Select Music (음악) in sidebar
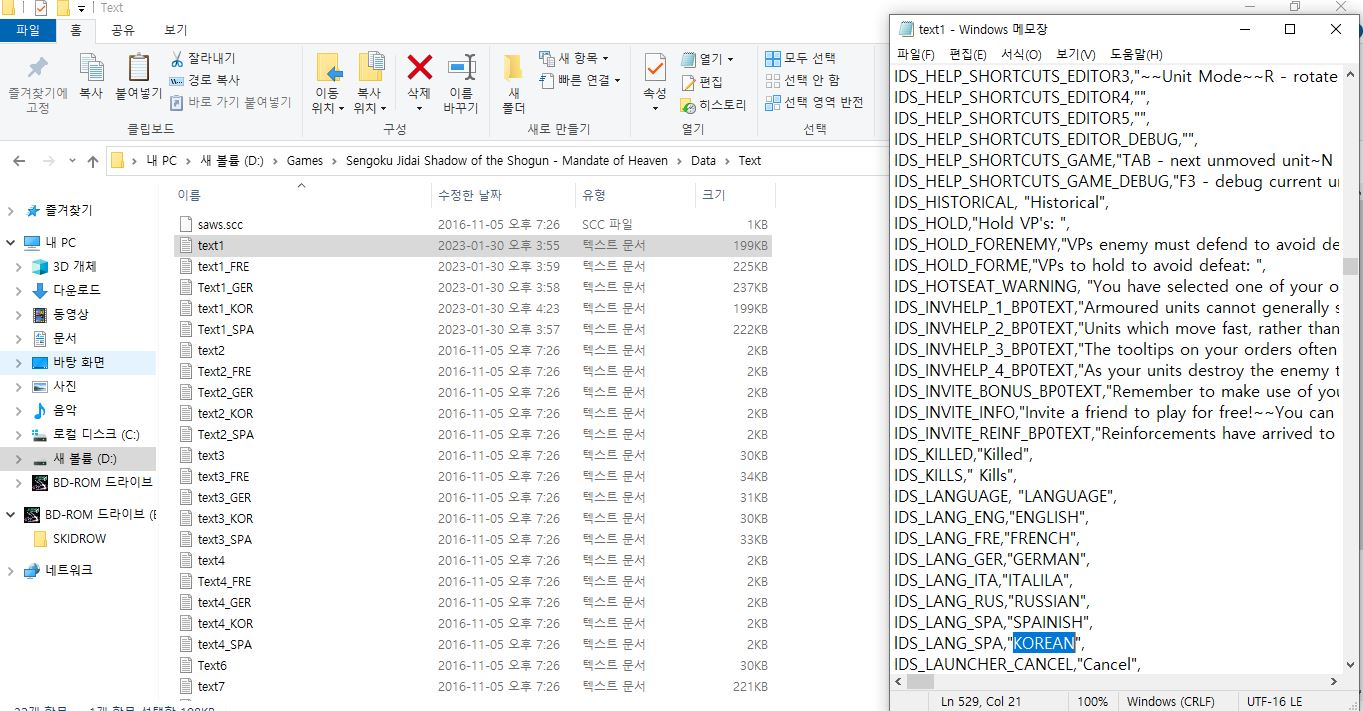1363x711 pixels. click(65, 411)
